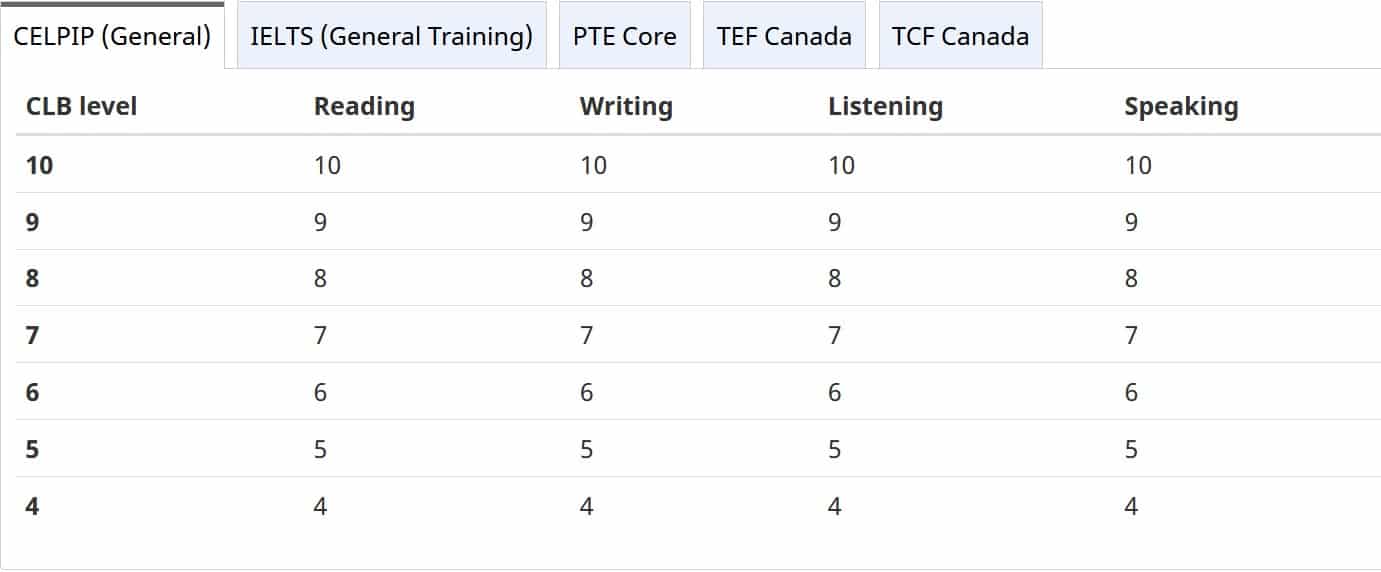Select the CLB level 6 row label

[x=33, y=392]
